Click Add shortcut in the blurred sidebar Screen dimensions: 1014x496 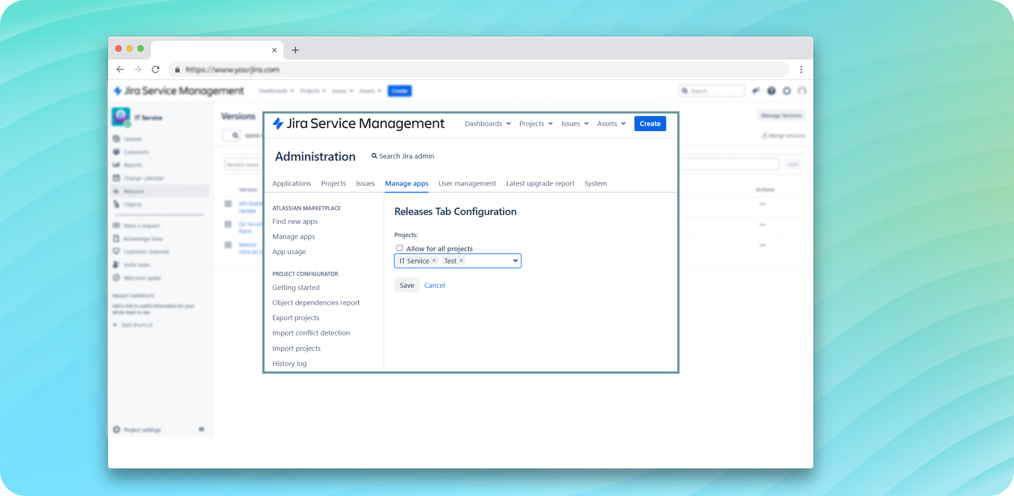133,325
